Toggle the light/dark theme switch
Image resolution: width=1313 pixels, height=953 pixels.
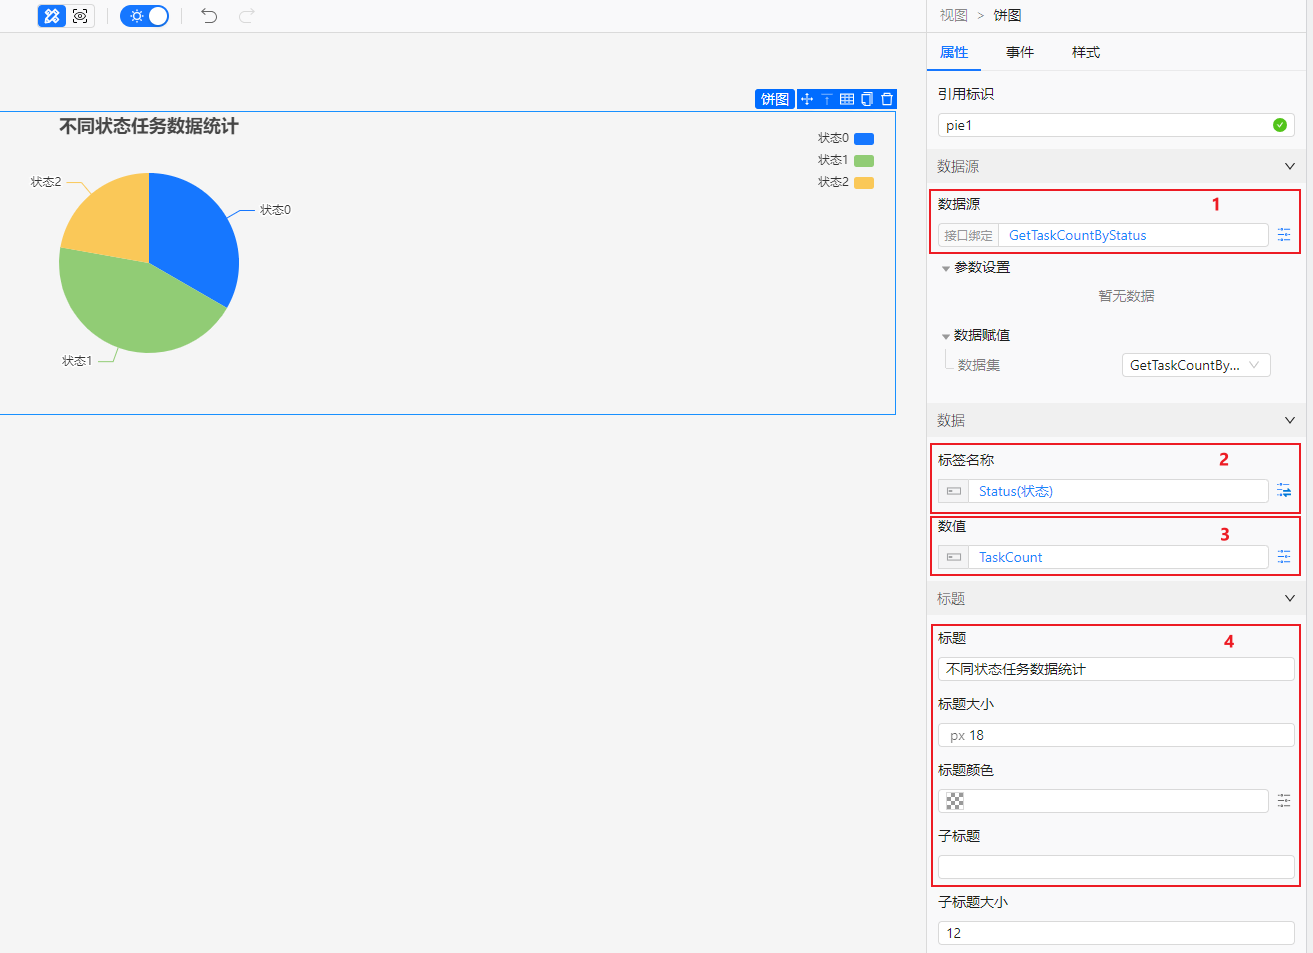coord(144,16)
